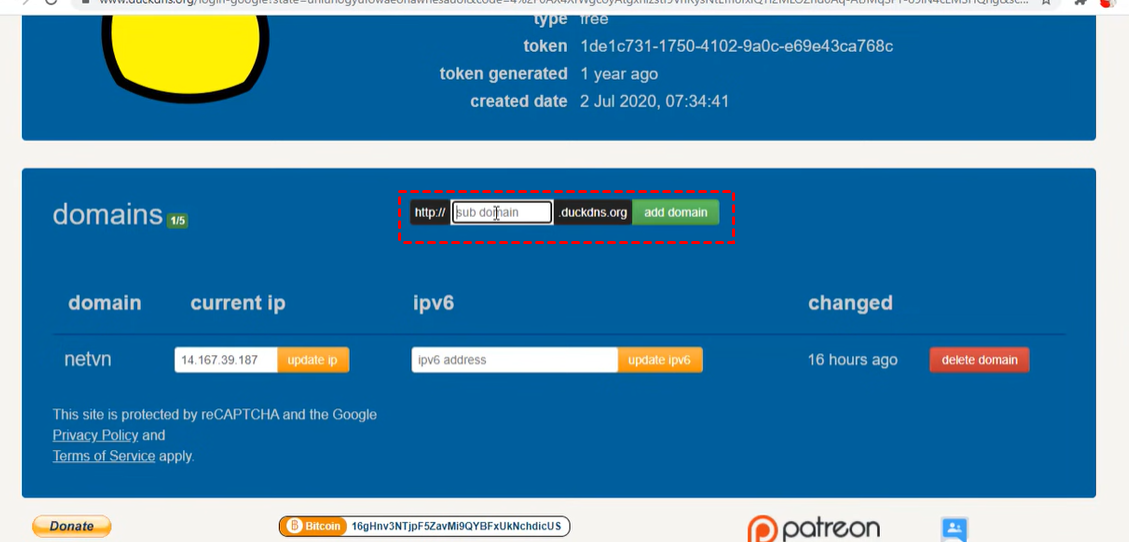
Task: Click the Bitcoin coin icon
Action: click(294, 526)
